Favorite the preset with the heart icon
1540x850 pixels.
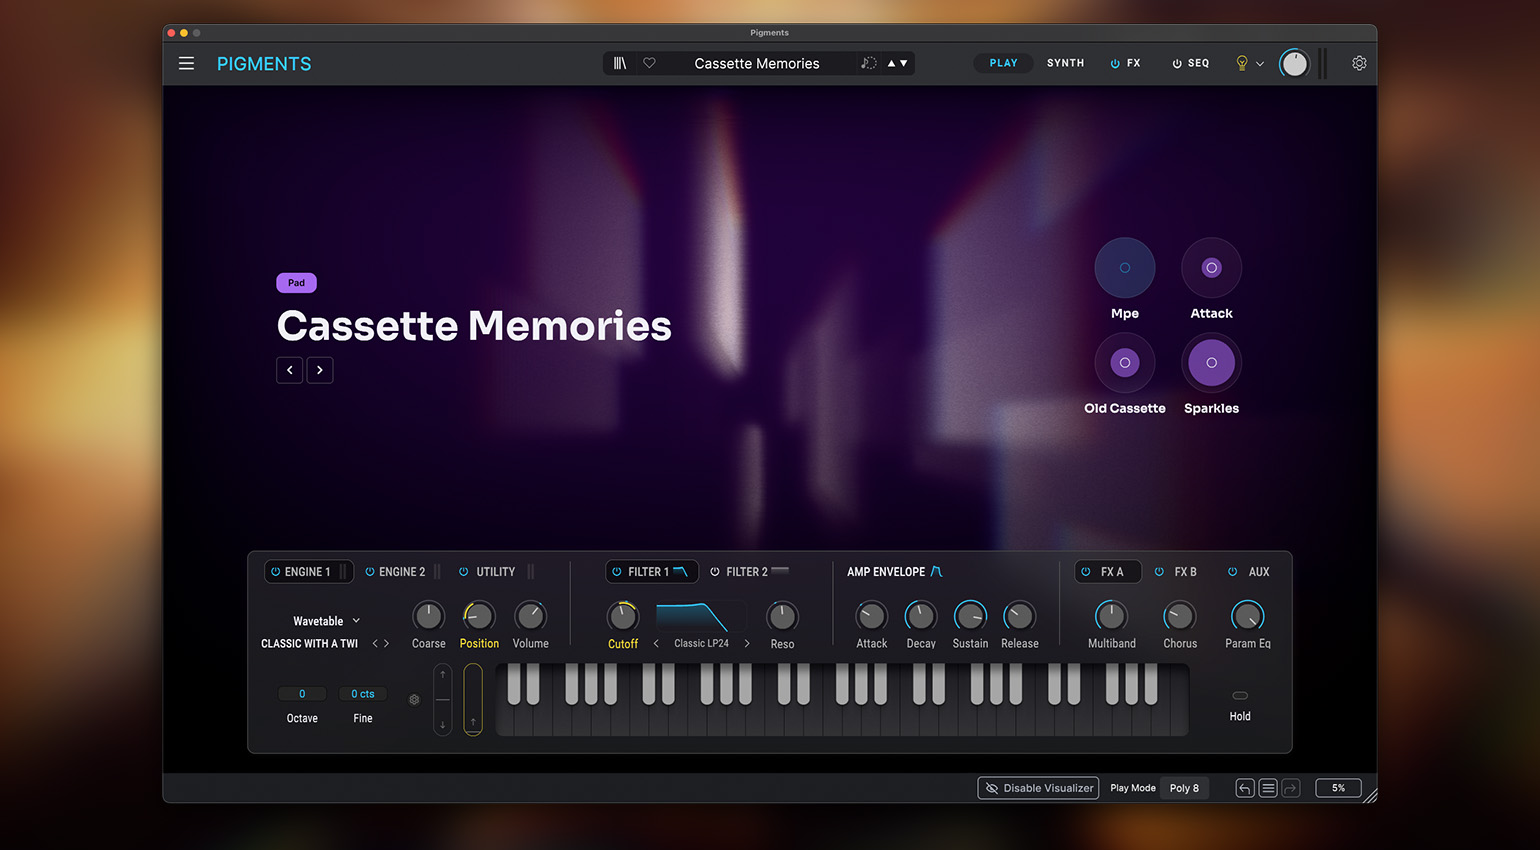tap(649, 63)
